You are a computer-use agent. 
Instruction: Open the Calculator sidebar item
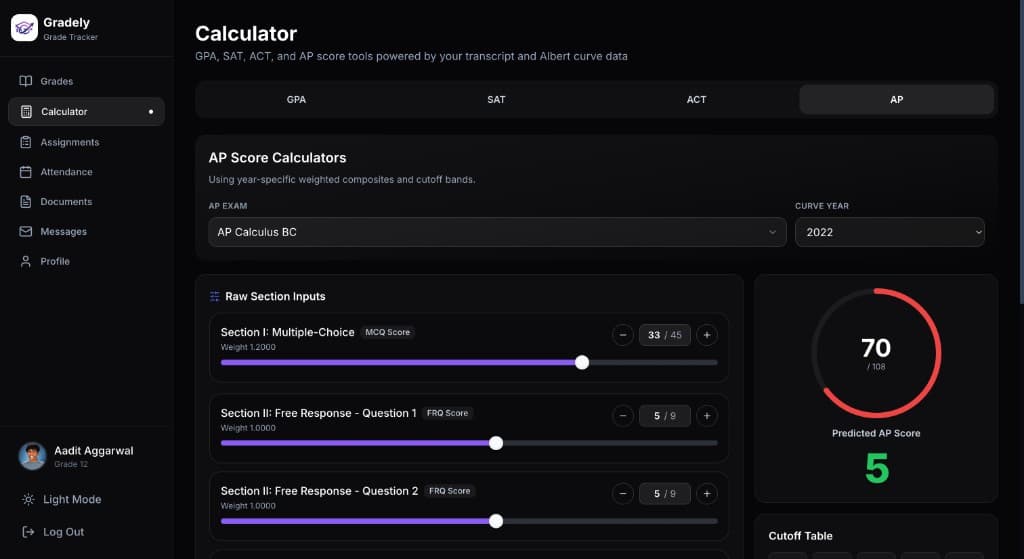click(86, 112)
